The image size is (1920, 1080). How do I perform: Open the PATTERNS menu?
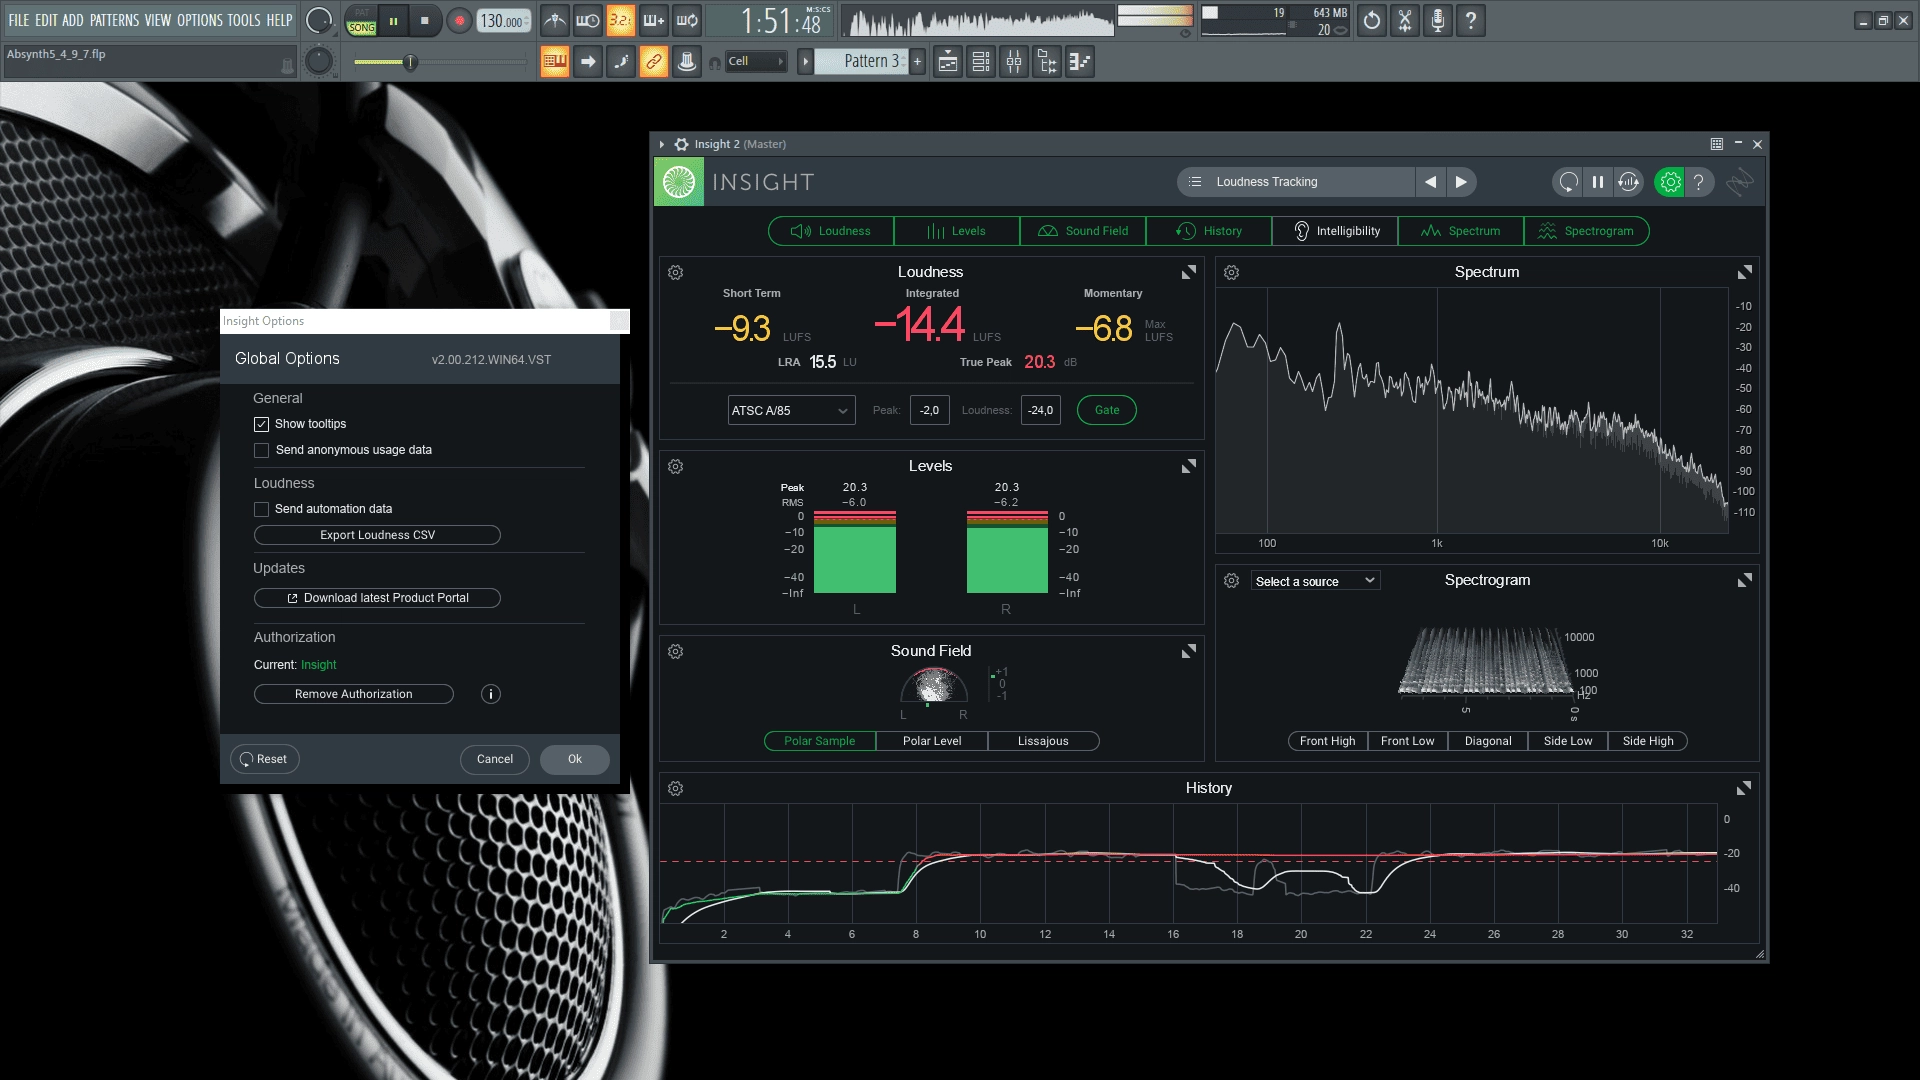pyautogui.click(x=114, y=20)
